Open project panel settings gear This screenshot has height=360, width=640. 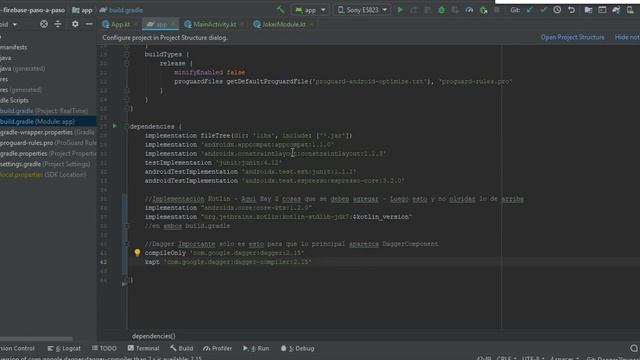75,24
